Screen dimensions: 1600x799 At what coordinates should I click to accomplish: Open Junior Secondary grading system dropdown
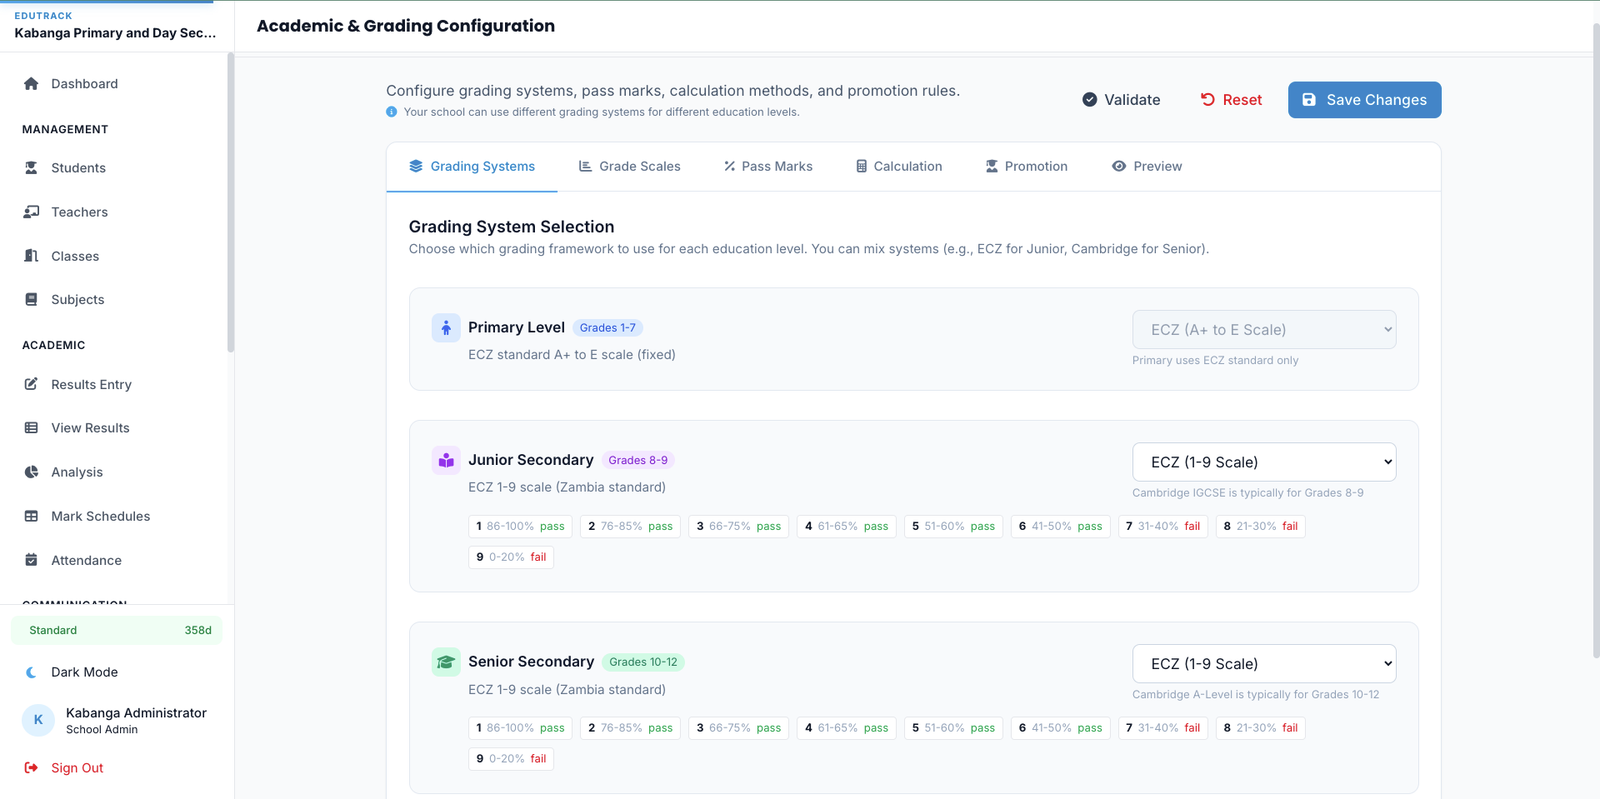[x=1263, y=462]
